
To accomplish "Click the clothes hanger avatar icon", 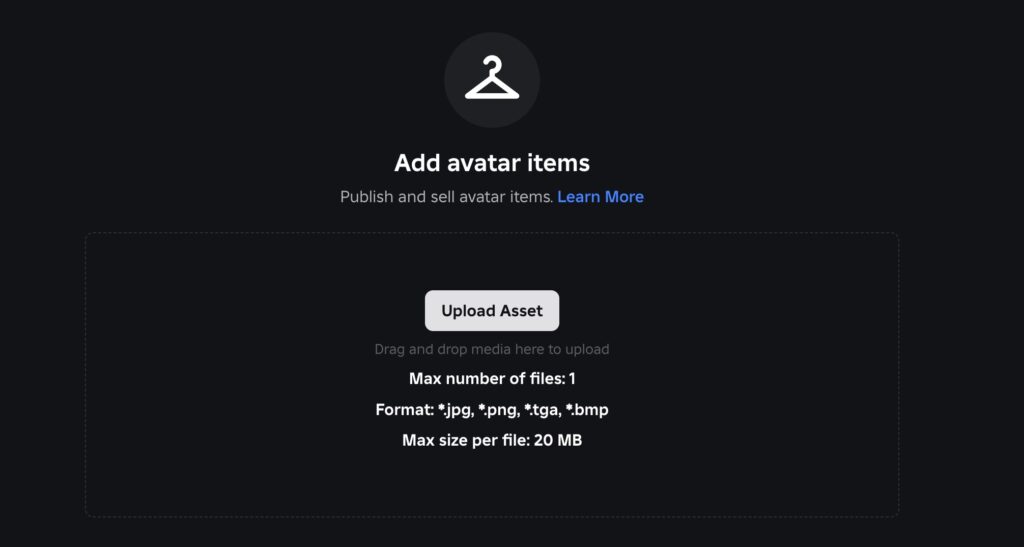I will (492, 78).
